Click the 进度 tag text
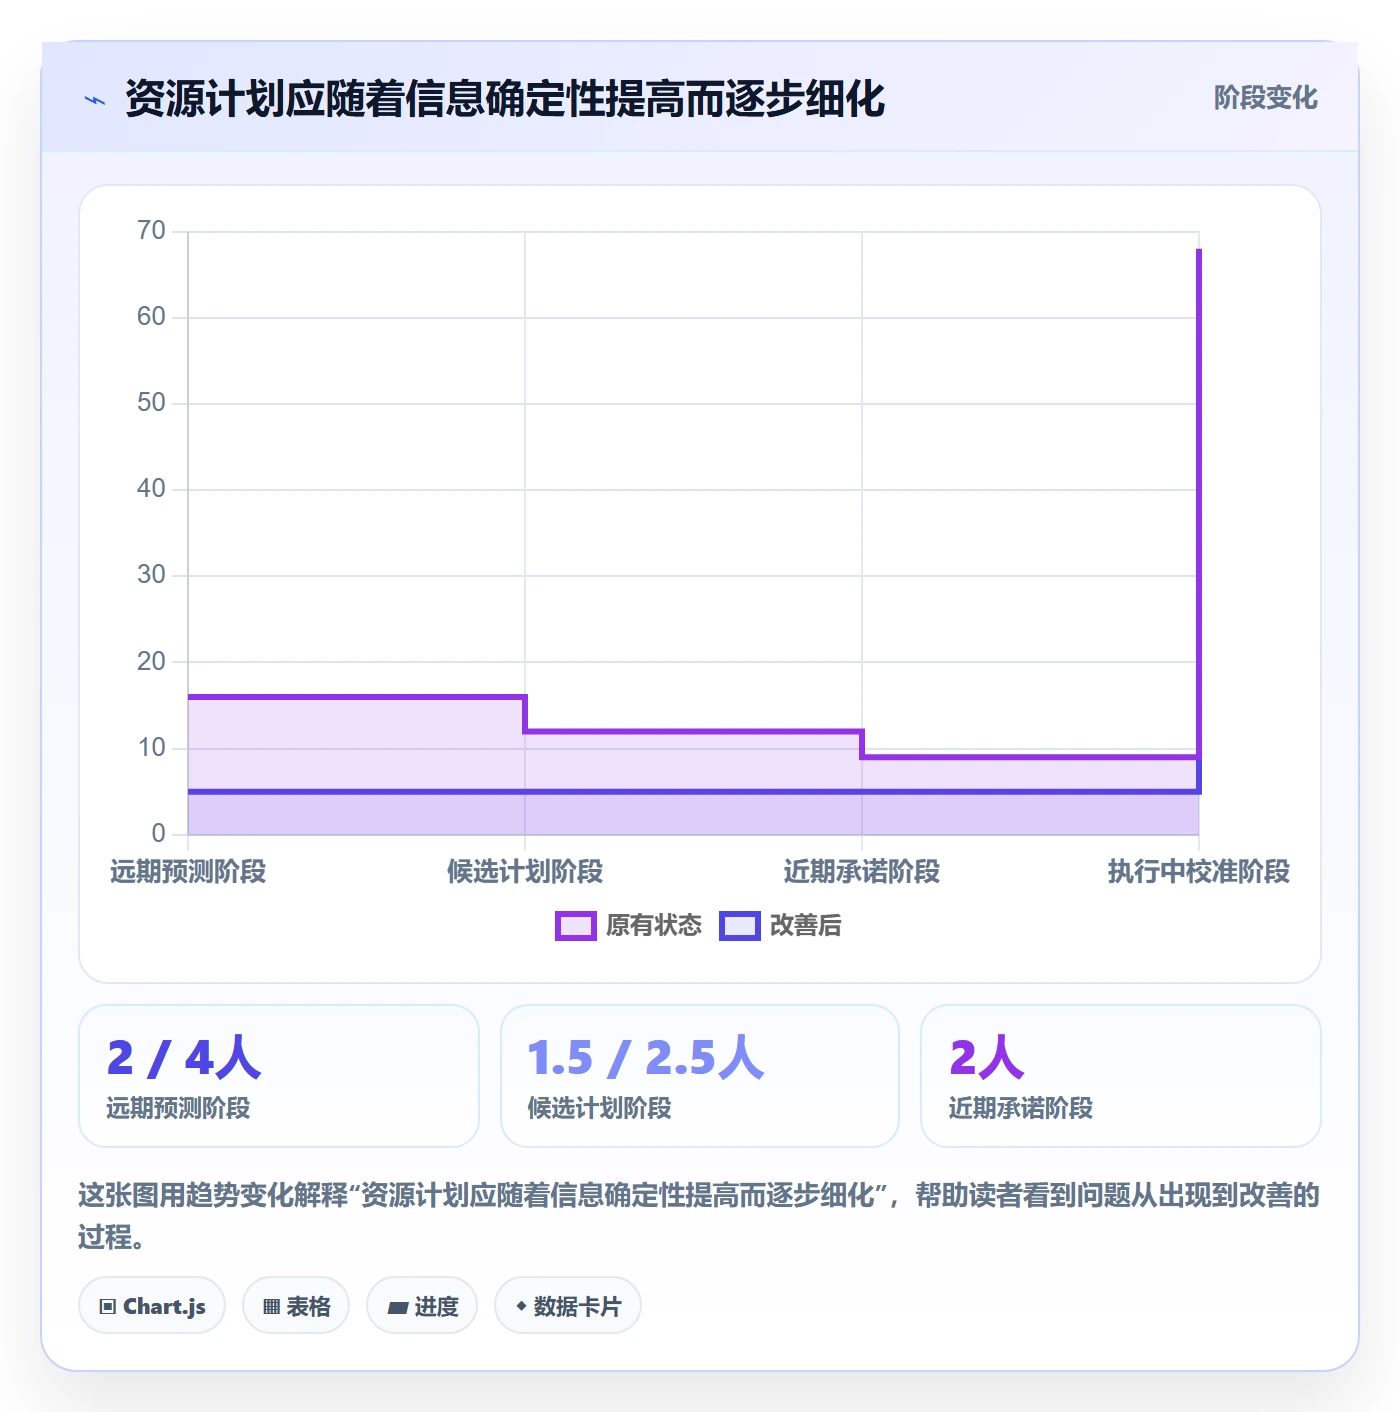The height and width of the screenshot is (1412, 1400). point(437,1306)
